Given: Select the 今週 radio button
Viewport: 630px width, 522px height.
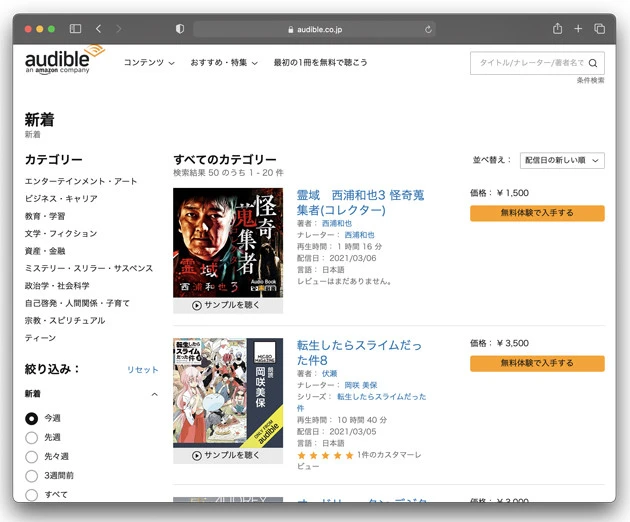Looking at the screenshot, I should [32, 419].
